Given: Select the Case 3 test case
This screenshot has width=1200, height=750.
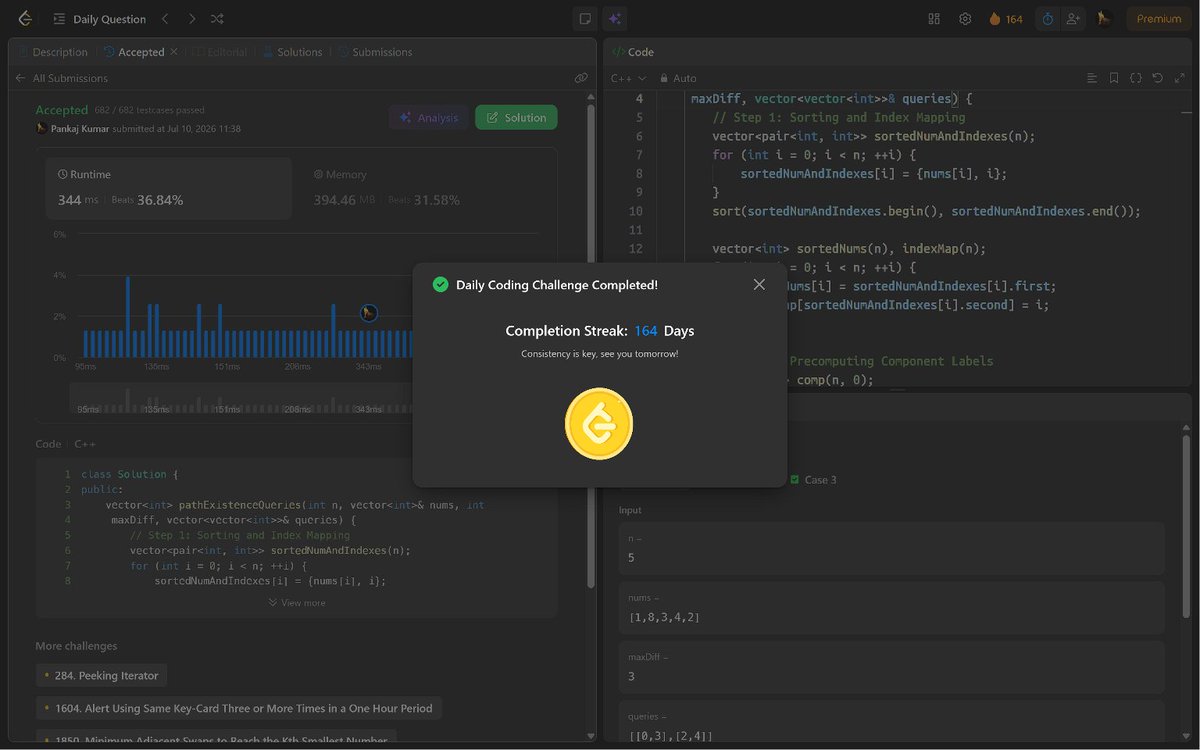Looking at the screenshot, I should 813,480.
